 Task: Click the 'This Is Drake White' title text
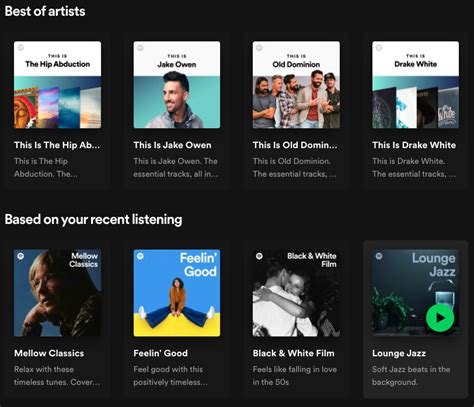point(414,145)
